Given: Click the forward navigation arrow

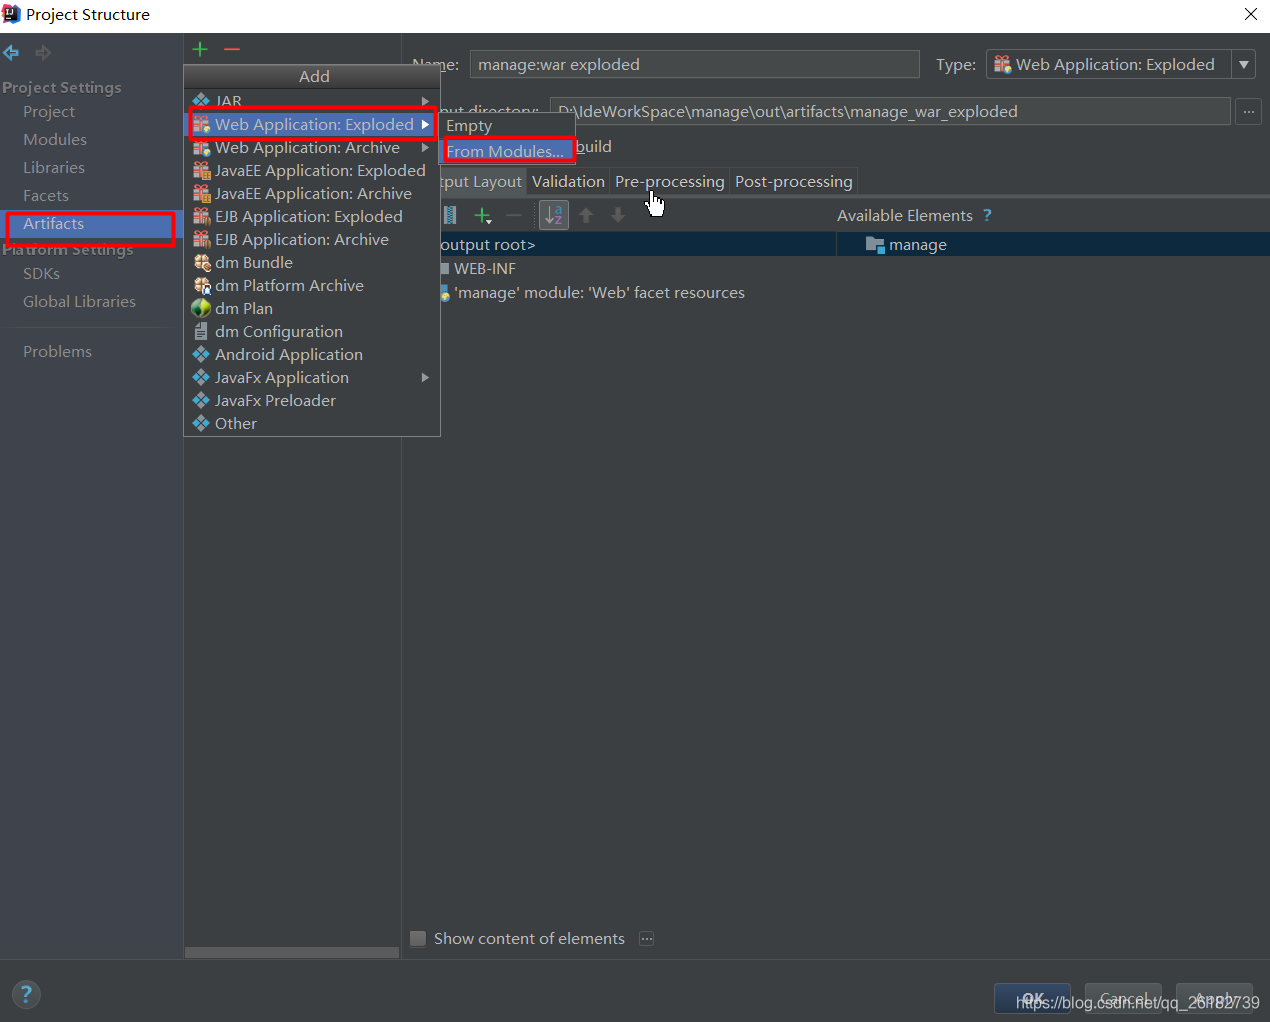Looking at the screenshot, I should 43,53.
